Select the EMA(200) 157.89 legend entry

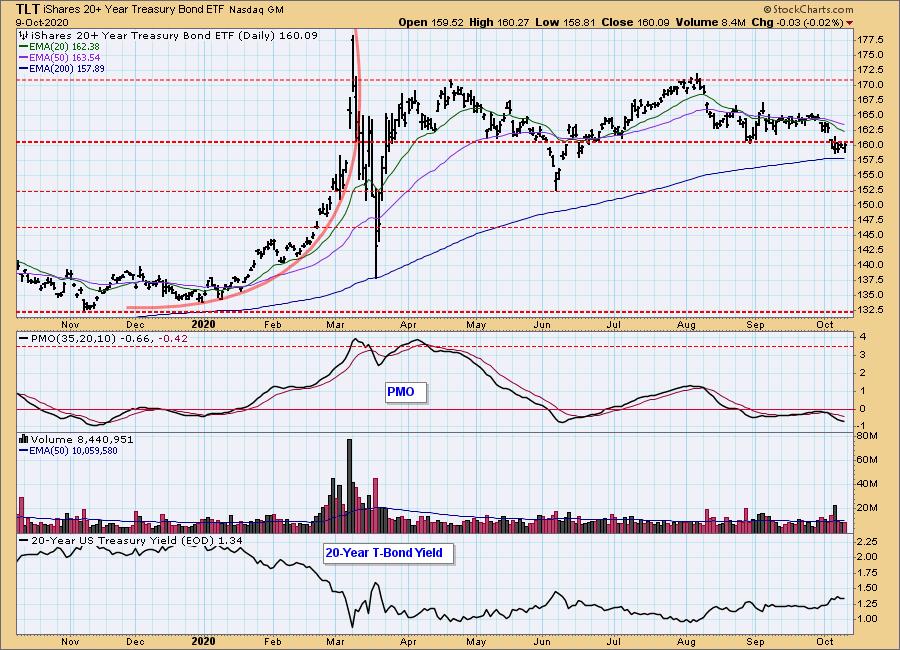pos(62,68)
